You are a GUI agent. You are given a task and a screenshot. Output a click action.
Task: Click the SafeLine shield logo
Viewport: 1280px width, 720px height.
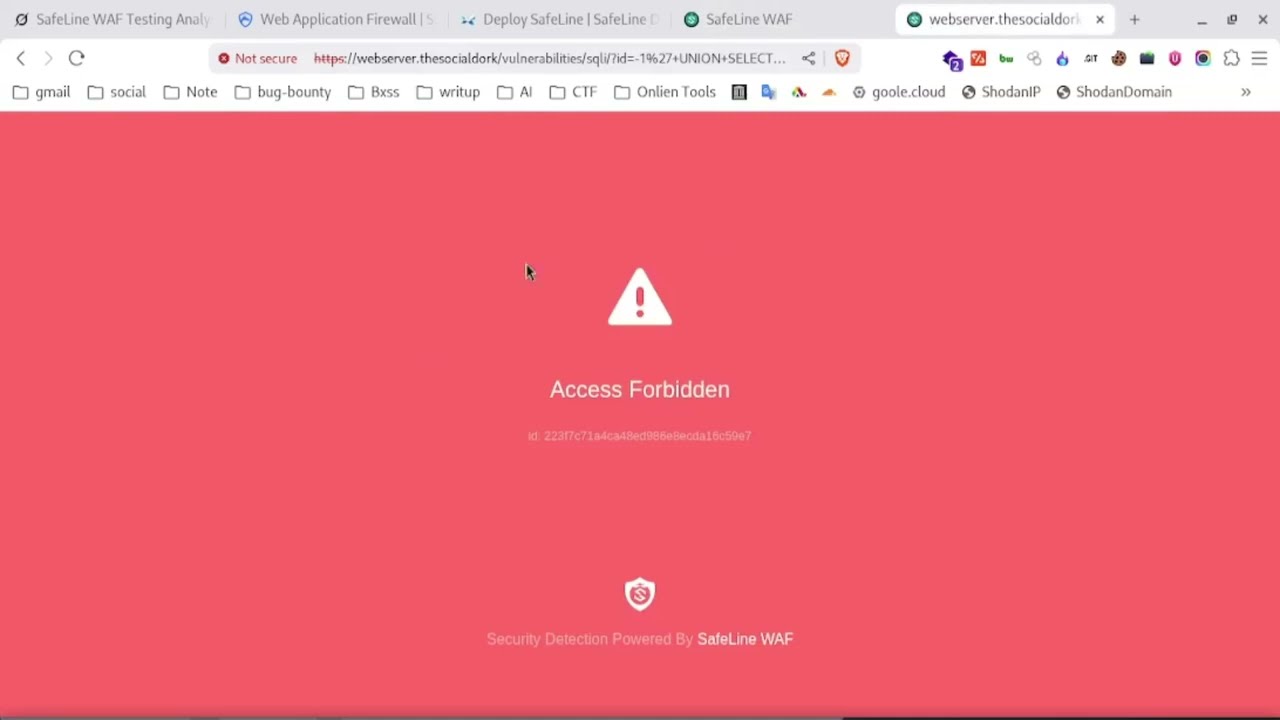pos(640,594)
